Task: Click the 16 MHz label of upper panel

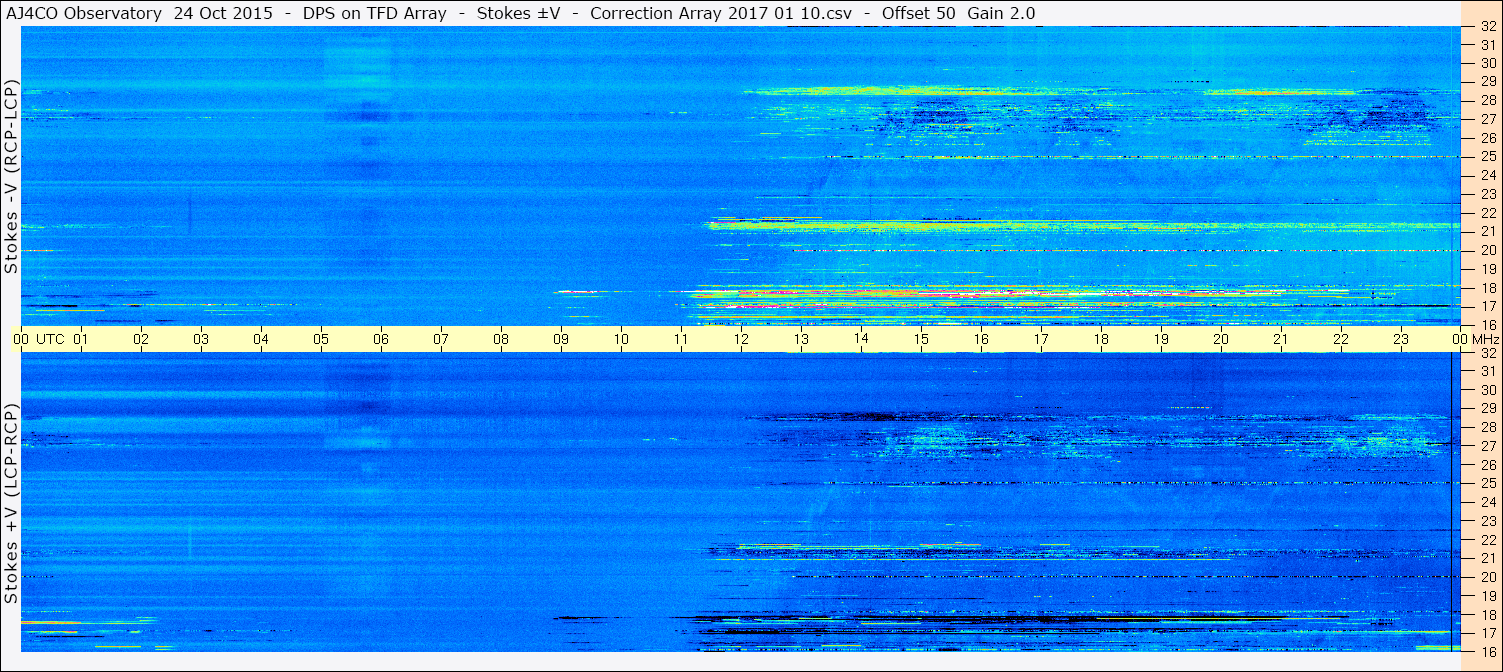Action: tap(1487, 324)
